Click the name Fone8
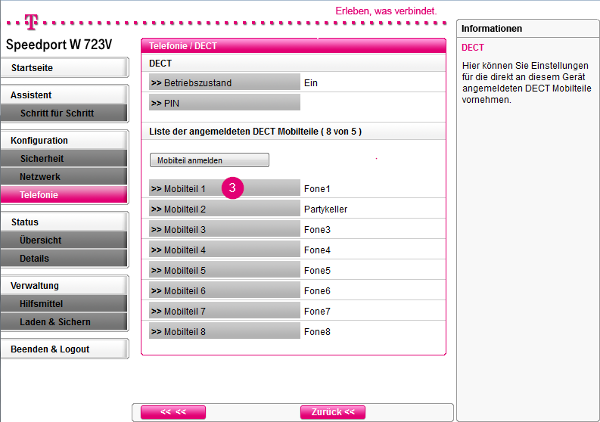 pyautogui.click(x=317, y=332)
